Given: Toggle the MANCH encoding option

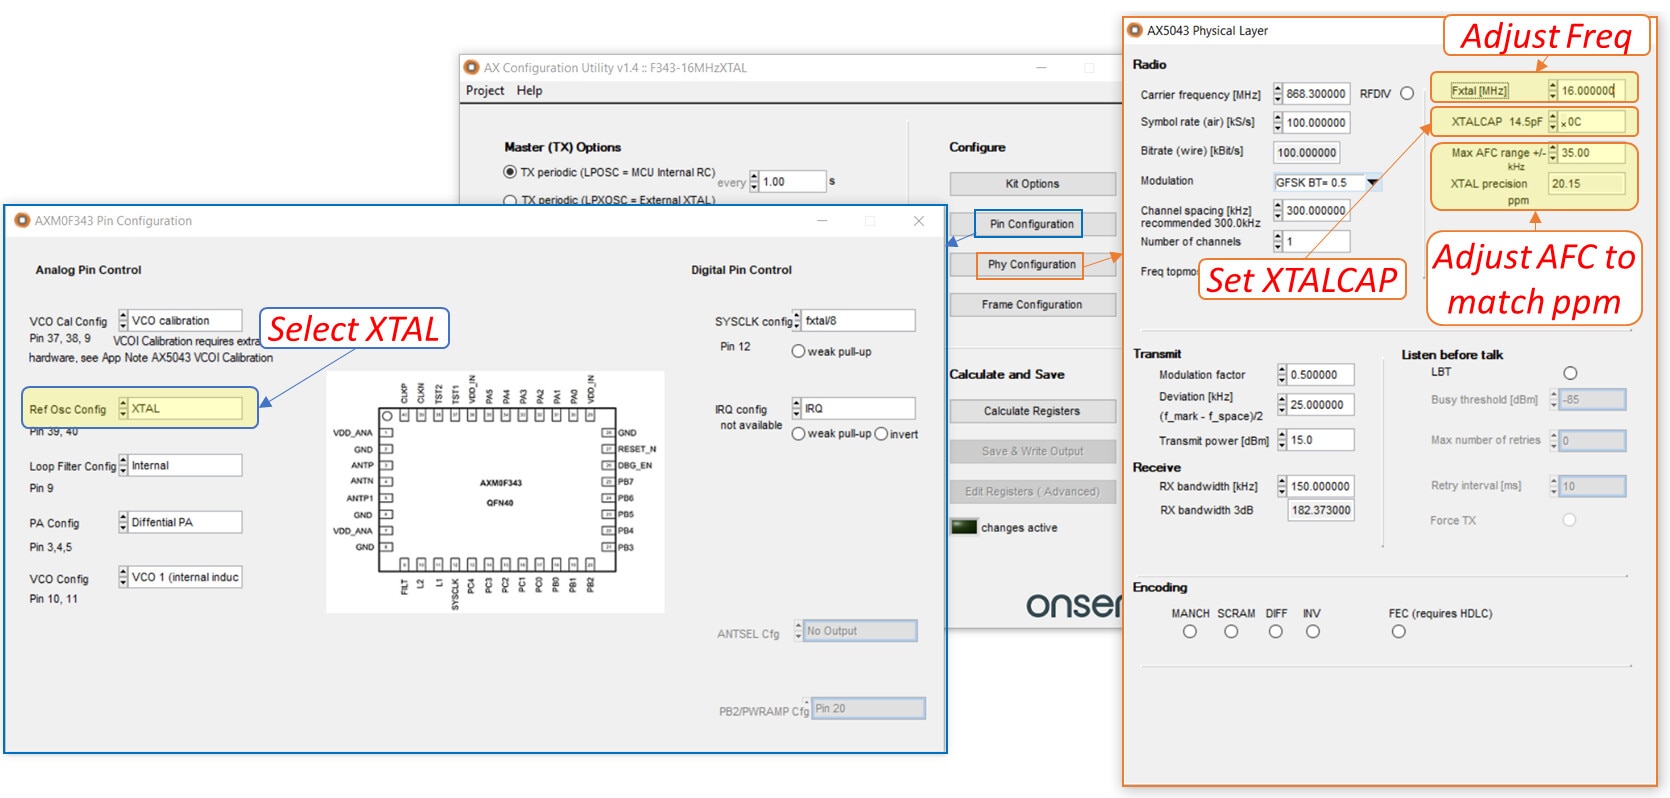Looking at the screenshot, I should (1189, 631).
